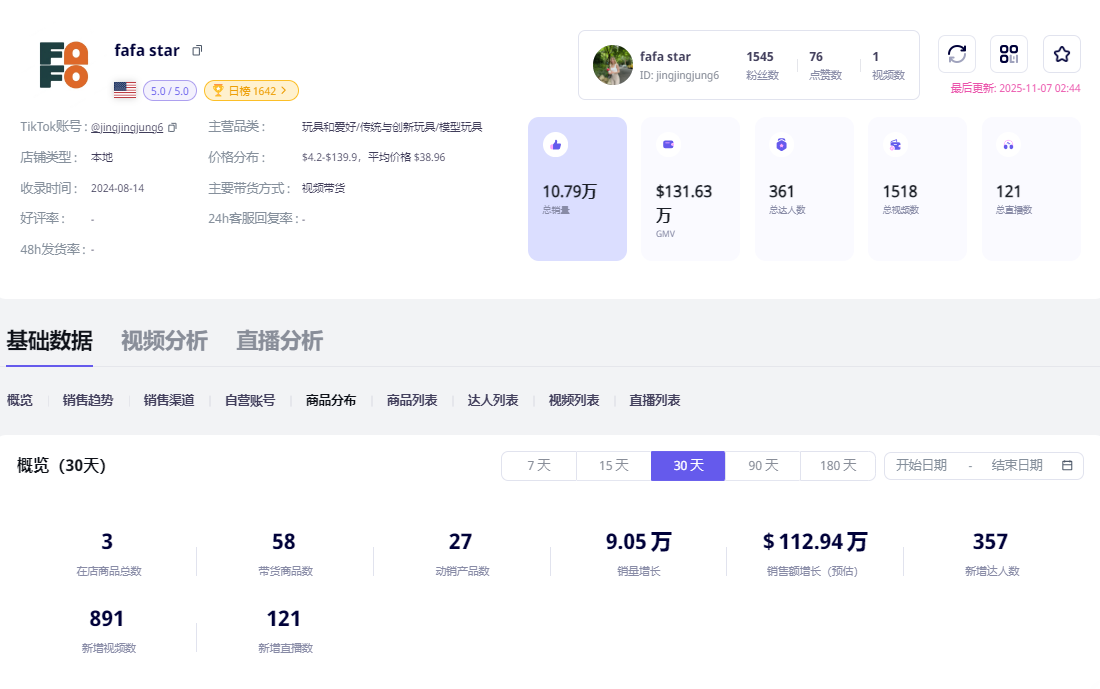Screen dimensions: 1100x689
Task: Open the @jingjingjung6 TikTok account link
Action: pos(127,128)
